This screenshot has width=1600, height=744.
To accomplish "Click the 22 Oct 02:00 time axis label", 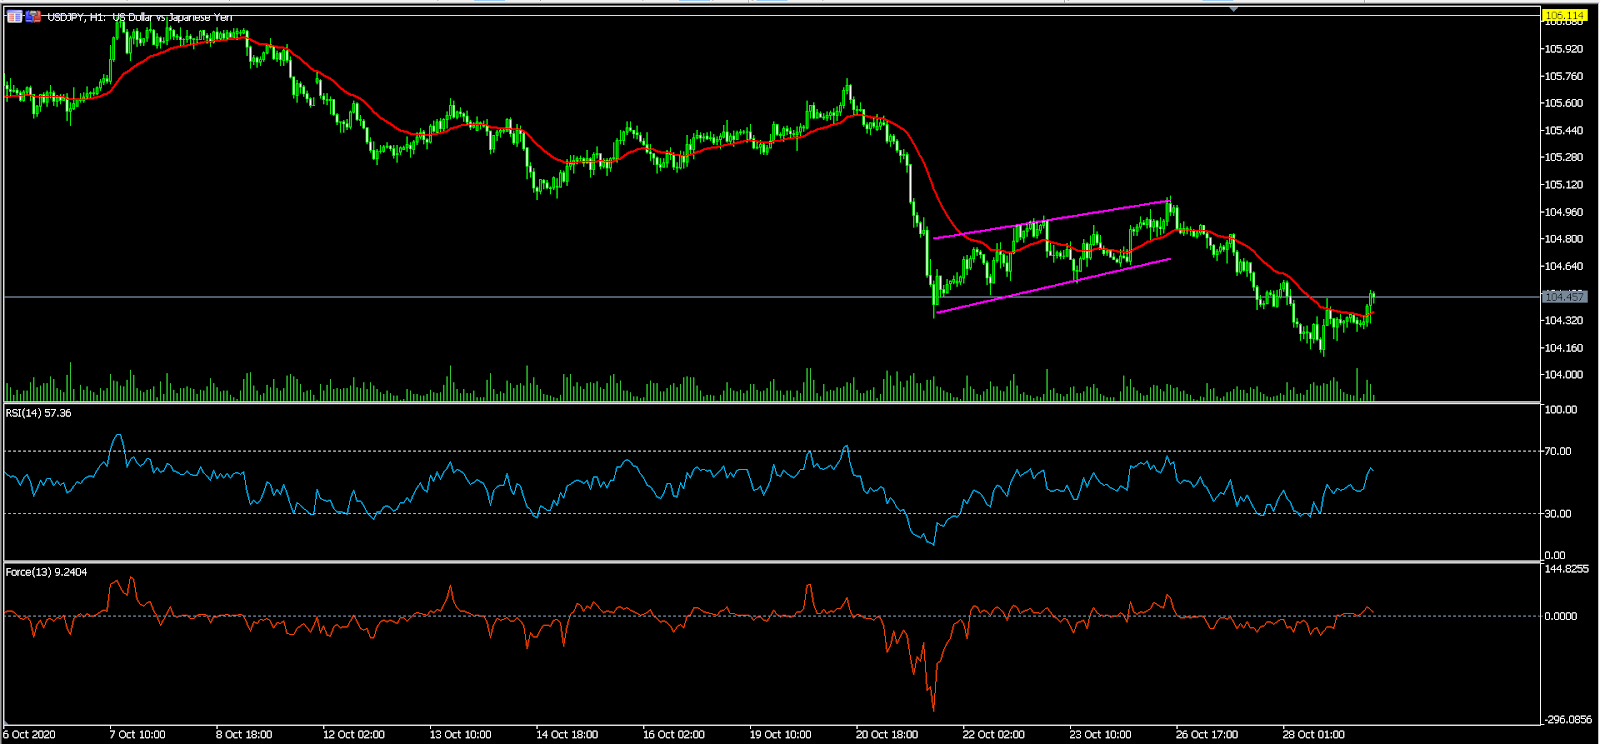I will click(993, 734).
